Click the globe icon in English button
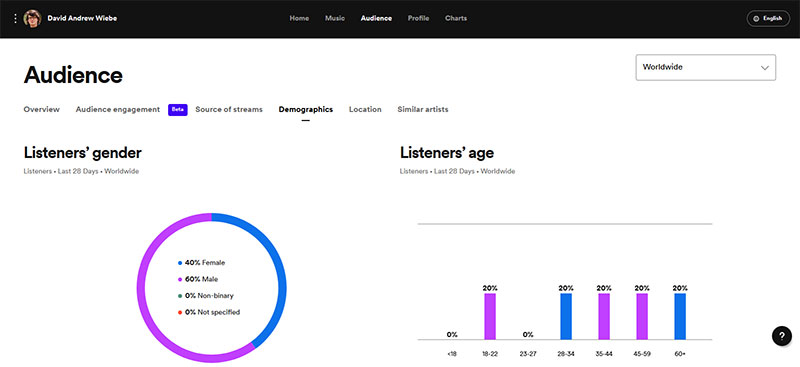The height and width of the screenshot is (367, 800). tap(756, 18)
